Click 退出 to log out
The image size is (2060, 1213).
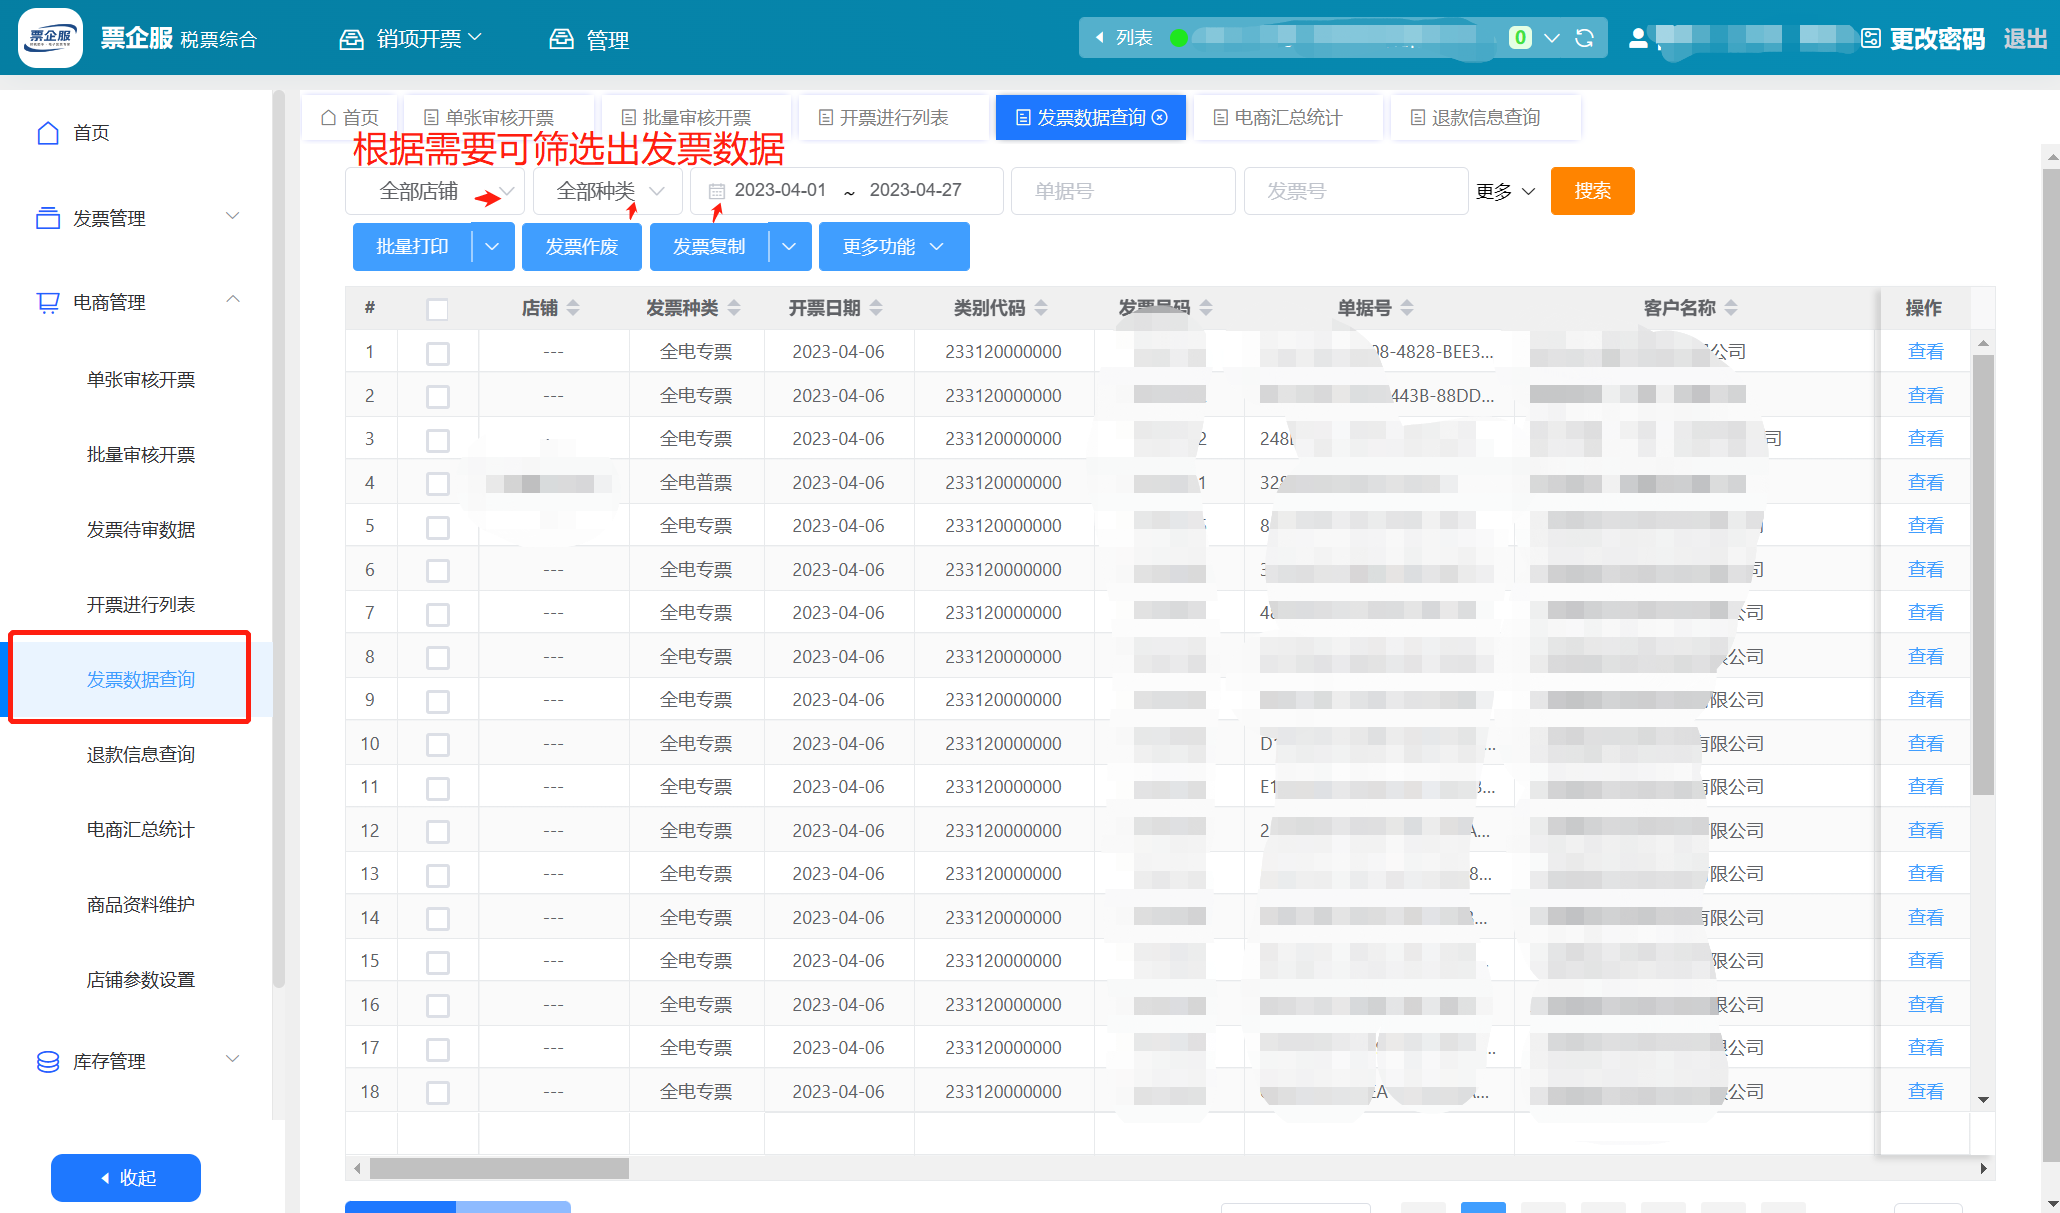(x=2025, y=38)
